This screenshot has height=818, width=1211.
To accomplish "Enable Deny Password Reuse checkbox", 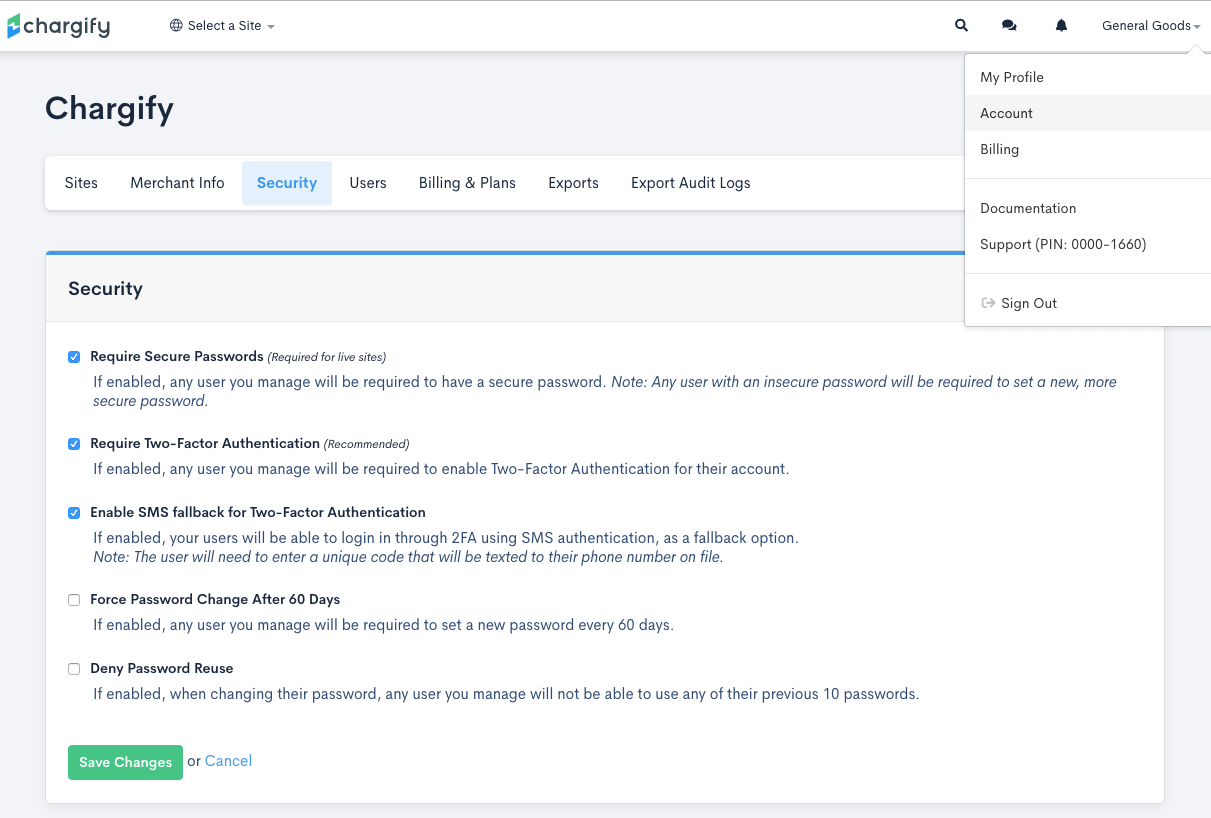I will 74,669.
